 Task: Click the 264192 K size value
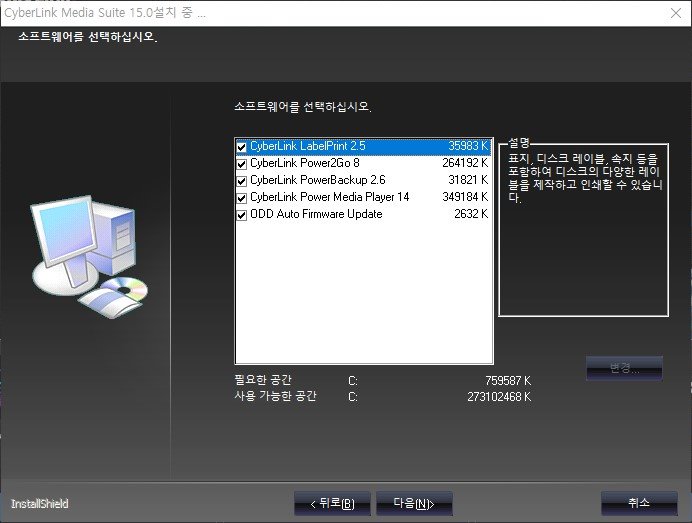(x=465, y=163)
